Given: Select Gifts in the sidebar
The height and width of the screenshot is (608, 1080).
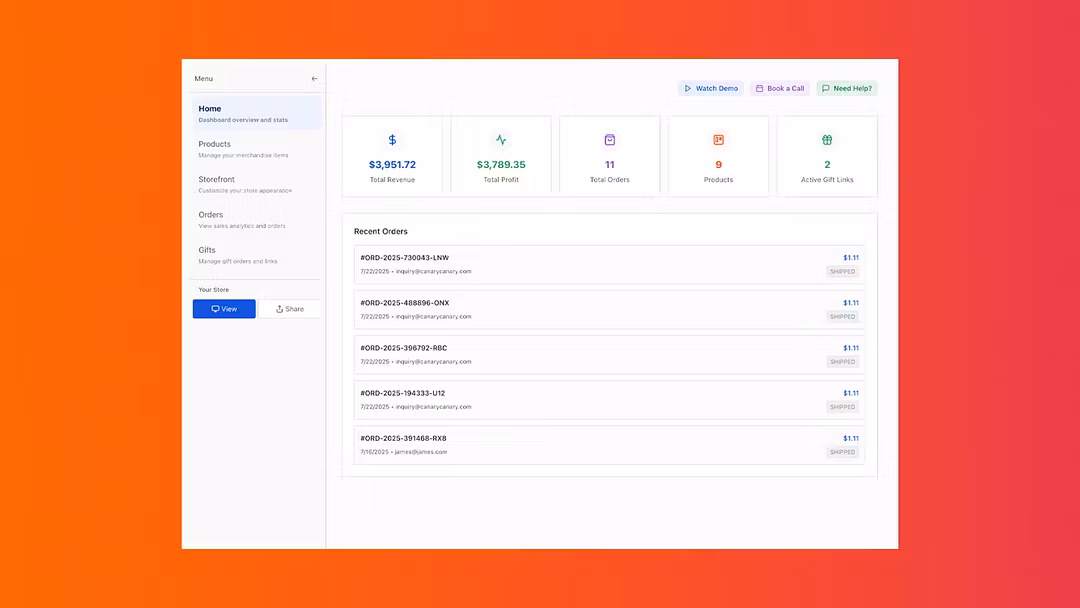Looking at the screenshot, I should pos(256,255).
